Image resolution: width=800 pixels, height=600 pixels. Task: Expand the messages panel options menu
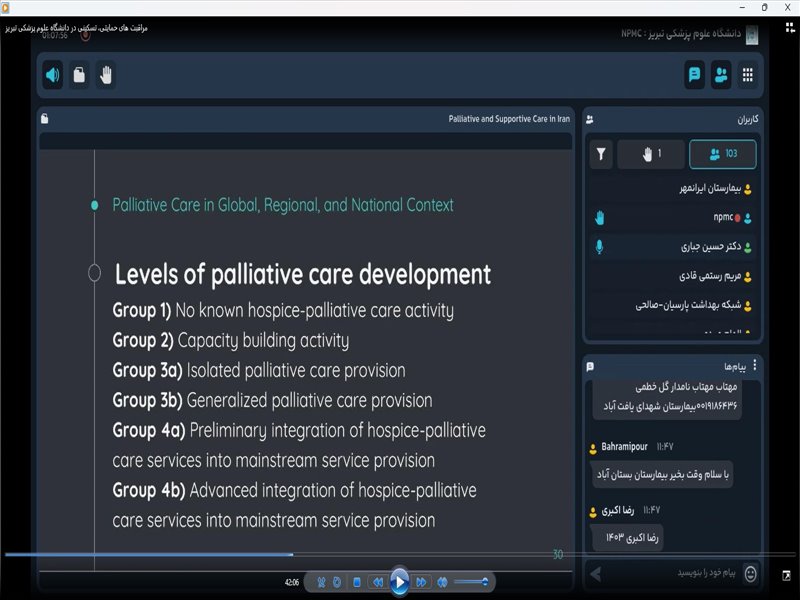755,364
